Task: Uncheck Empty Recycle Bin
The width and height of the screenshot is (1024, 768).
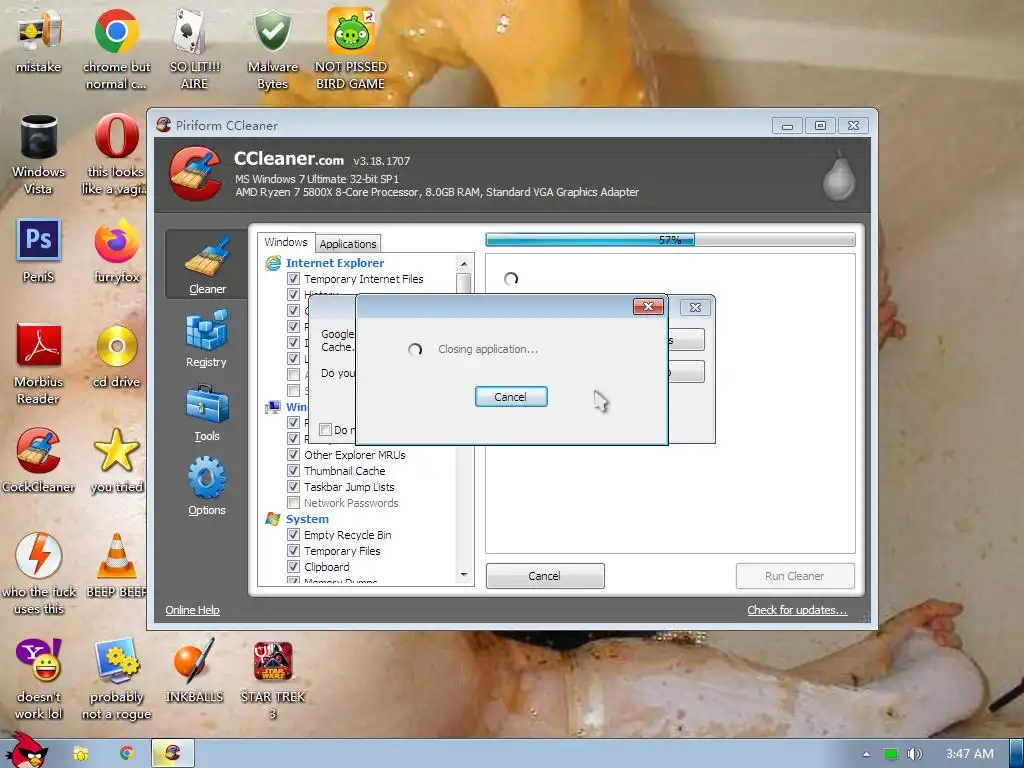Action: tap(293, 535)
